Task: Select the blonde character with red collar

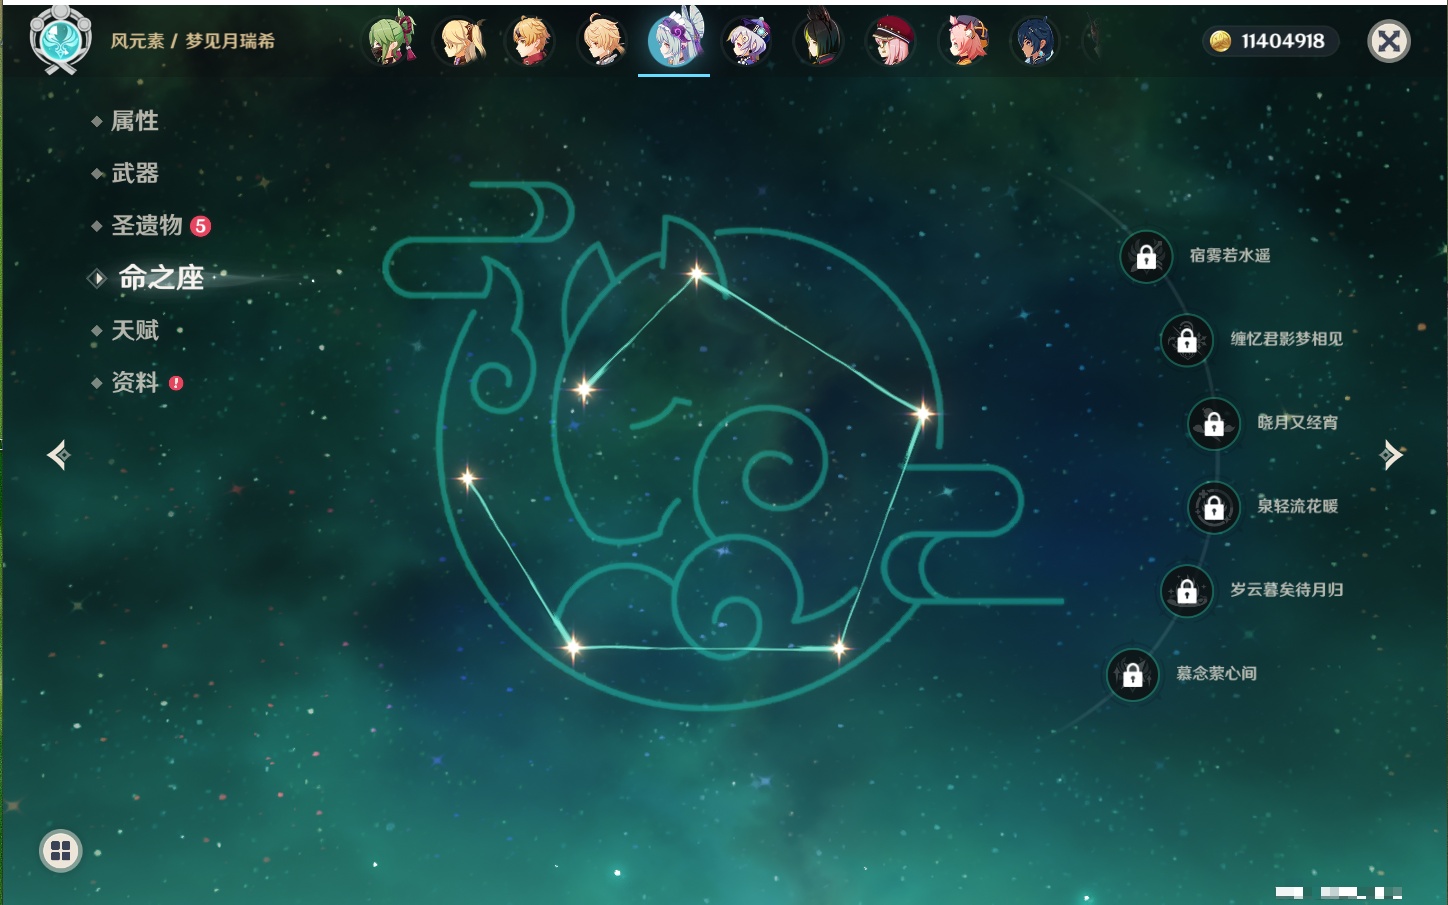Action: pos(531,41)
